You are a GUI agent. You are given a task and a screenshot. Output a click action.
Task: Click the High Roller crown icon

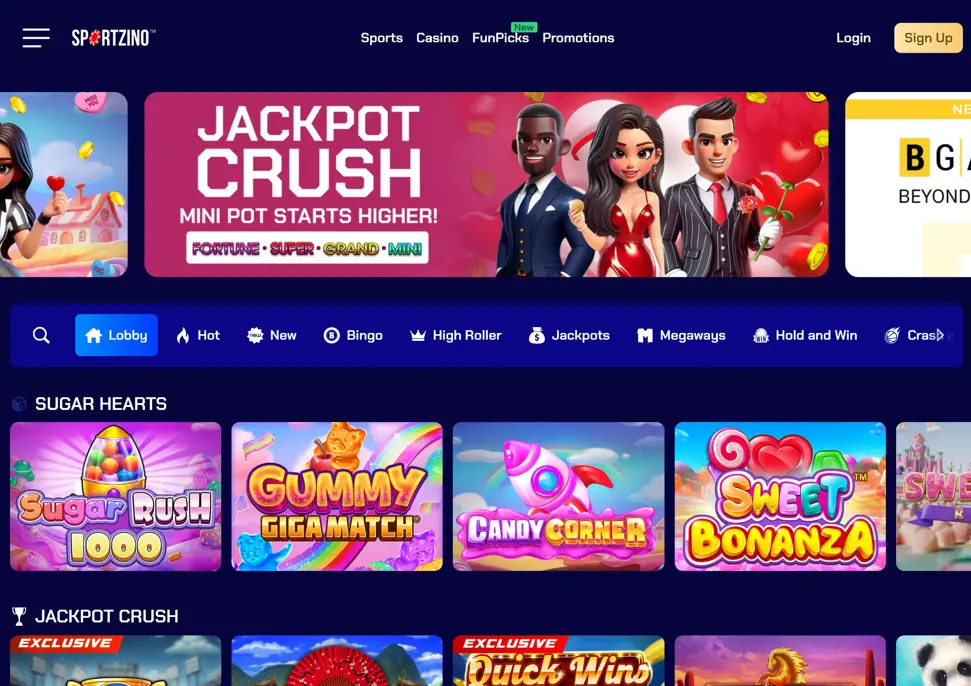point(418,335)
